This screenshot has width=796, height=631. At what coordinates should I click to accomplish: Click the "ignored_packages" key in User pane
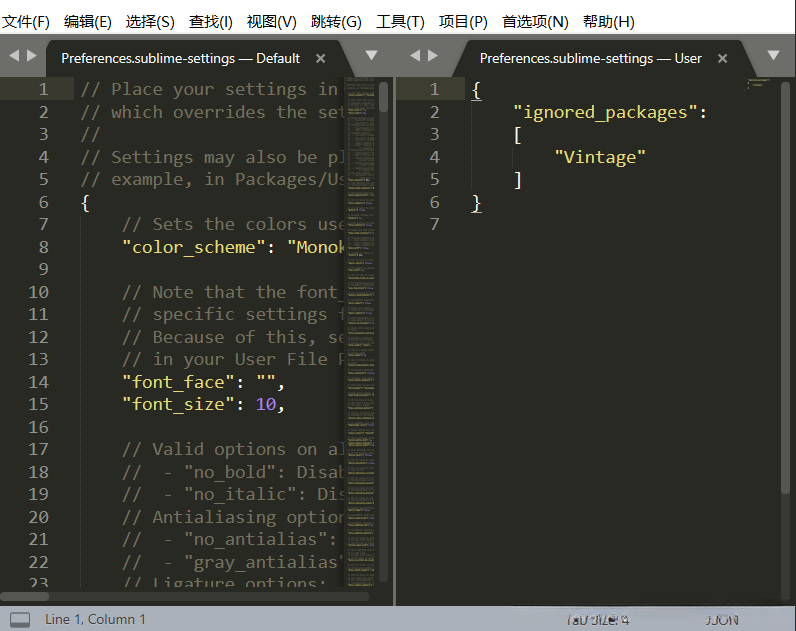[605, 112]
